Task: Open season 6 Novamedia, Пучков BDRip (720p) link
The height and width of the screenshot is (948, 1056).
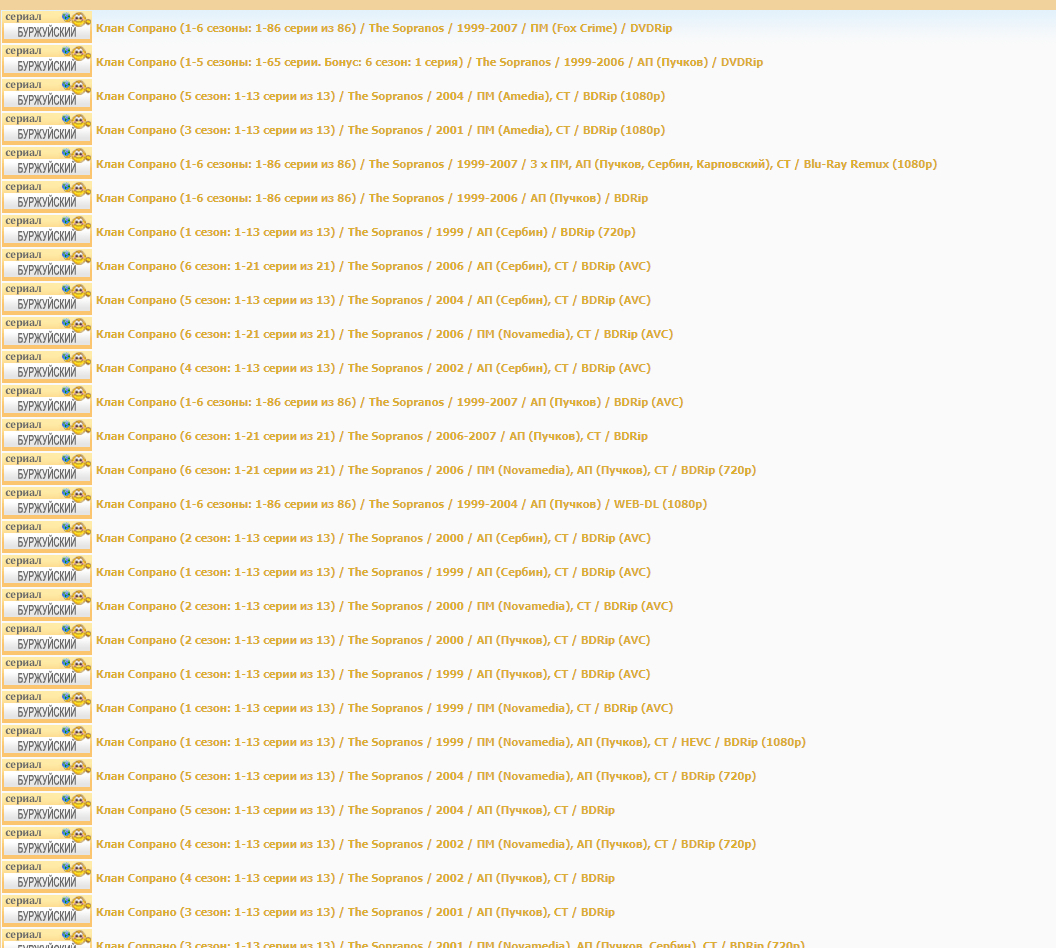Action: coord(426,470)
